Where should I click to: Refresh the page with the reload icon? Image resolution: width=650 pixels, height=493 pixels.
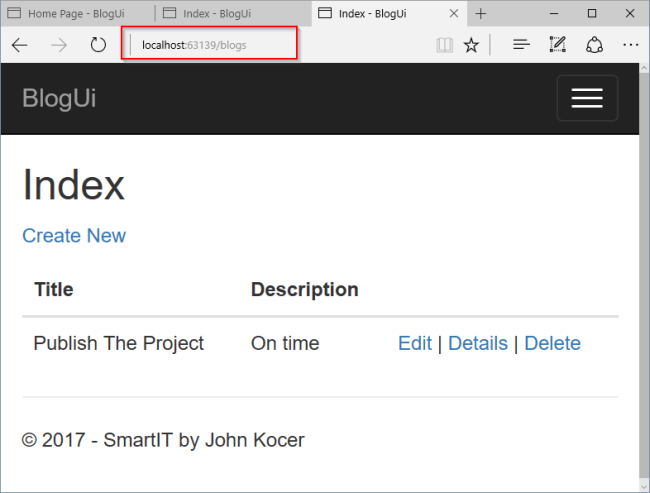(98, 45)
